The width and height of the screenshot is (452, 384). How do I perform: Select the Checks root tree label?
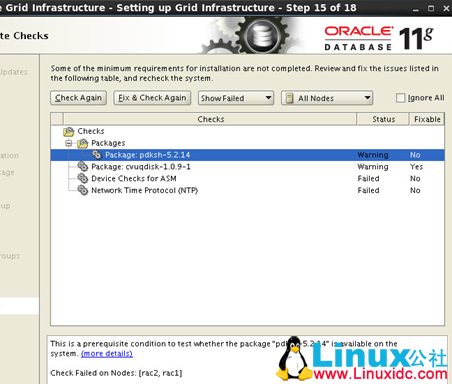[x=91, y=131]
